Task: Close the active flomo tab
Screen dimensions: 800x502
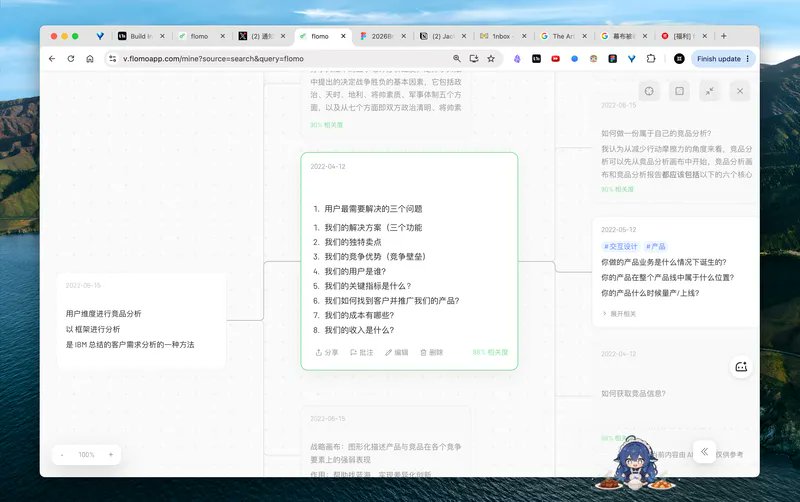Action: pyautogui.click(x=343, y=36)
